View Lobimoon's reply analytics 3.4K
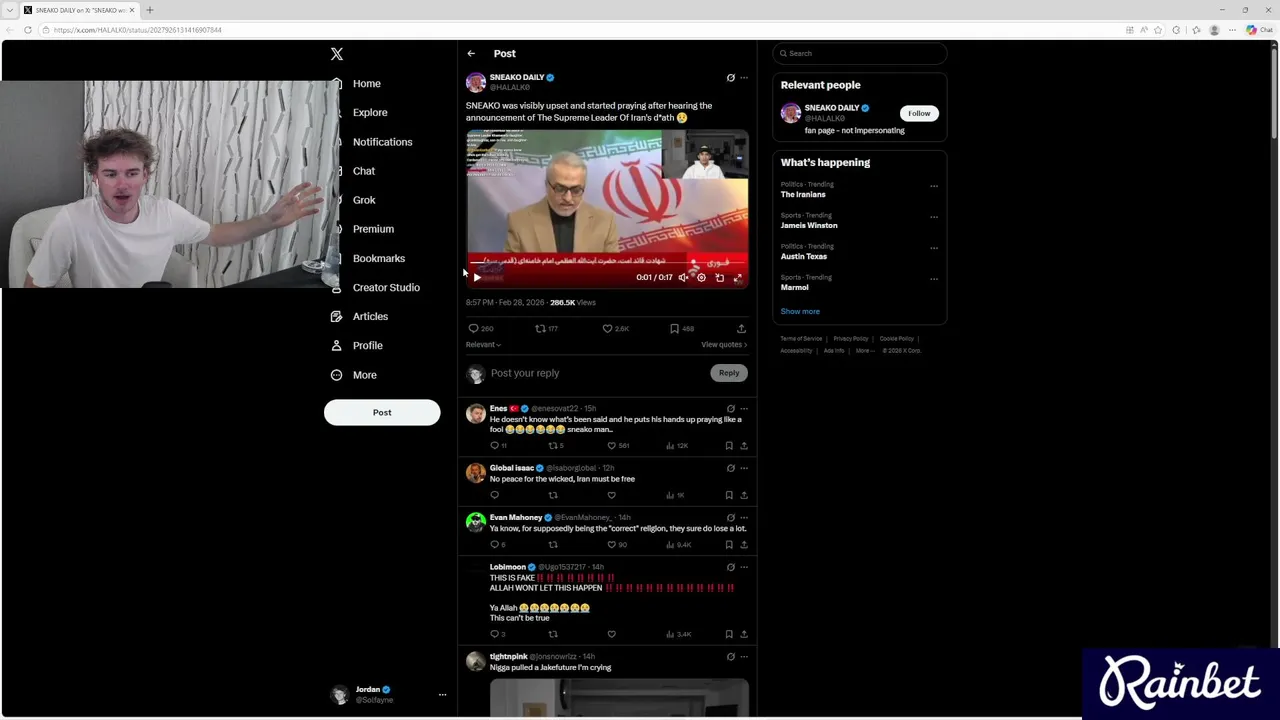Image resolution: width=1280 pixels, height=720 pixels. click(680, 634)
